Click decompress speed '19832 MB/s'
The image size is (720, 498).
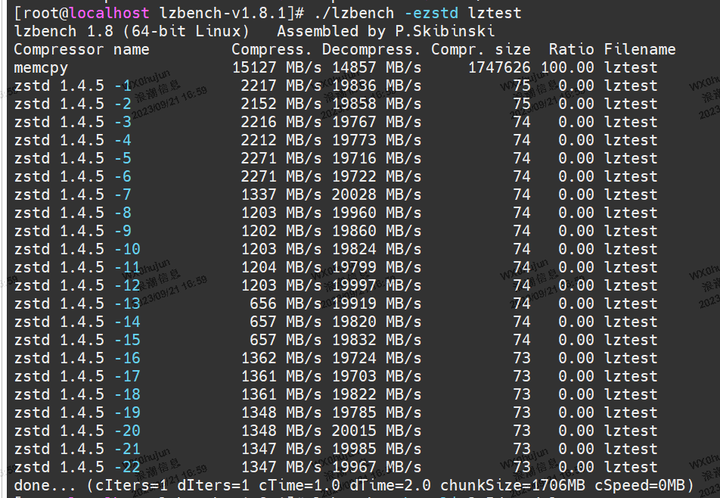377,341
